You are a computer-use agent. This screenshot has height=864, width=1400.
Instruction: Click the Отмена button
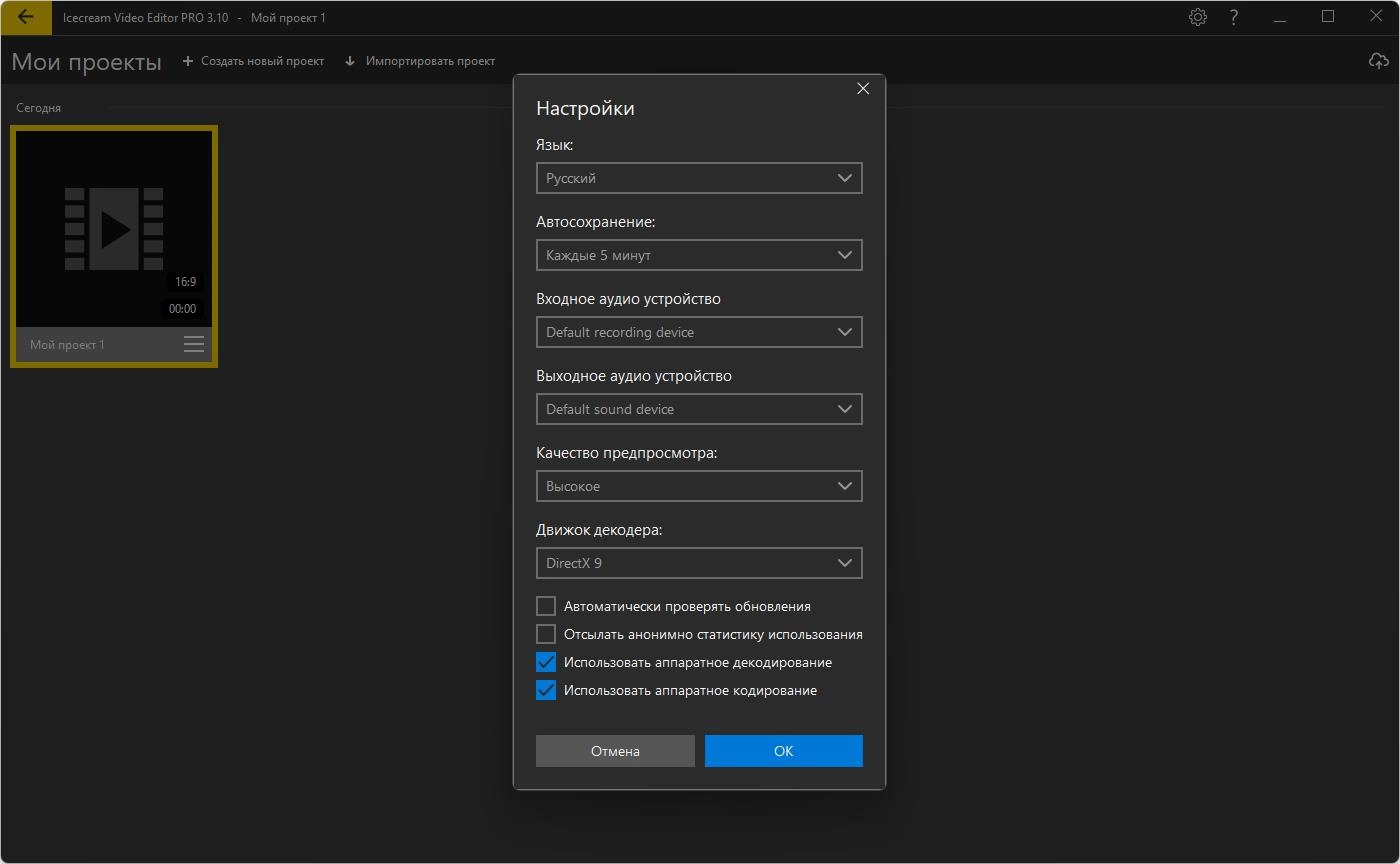pyautogui.click(x=615, y=751)
